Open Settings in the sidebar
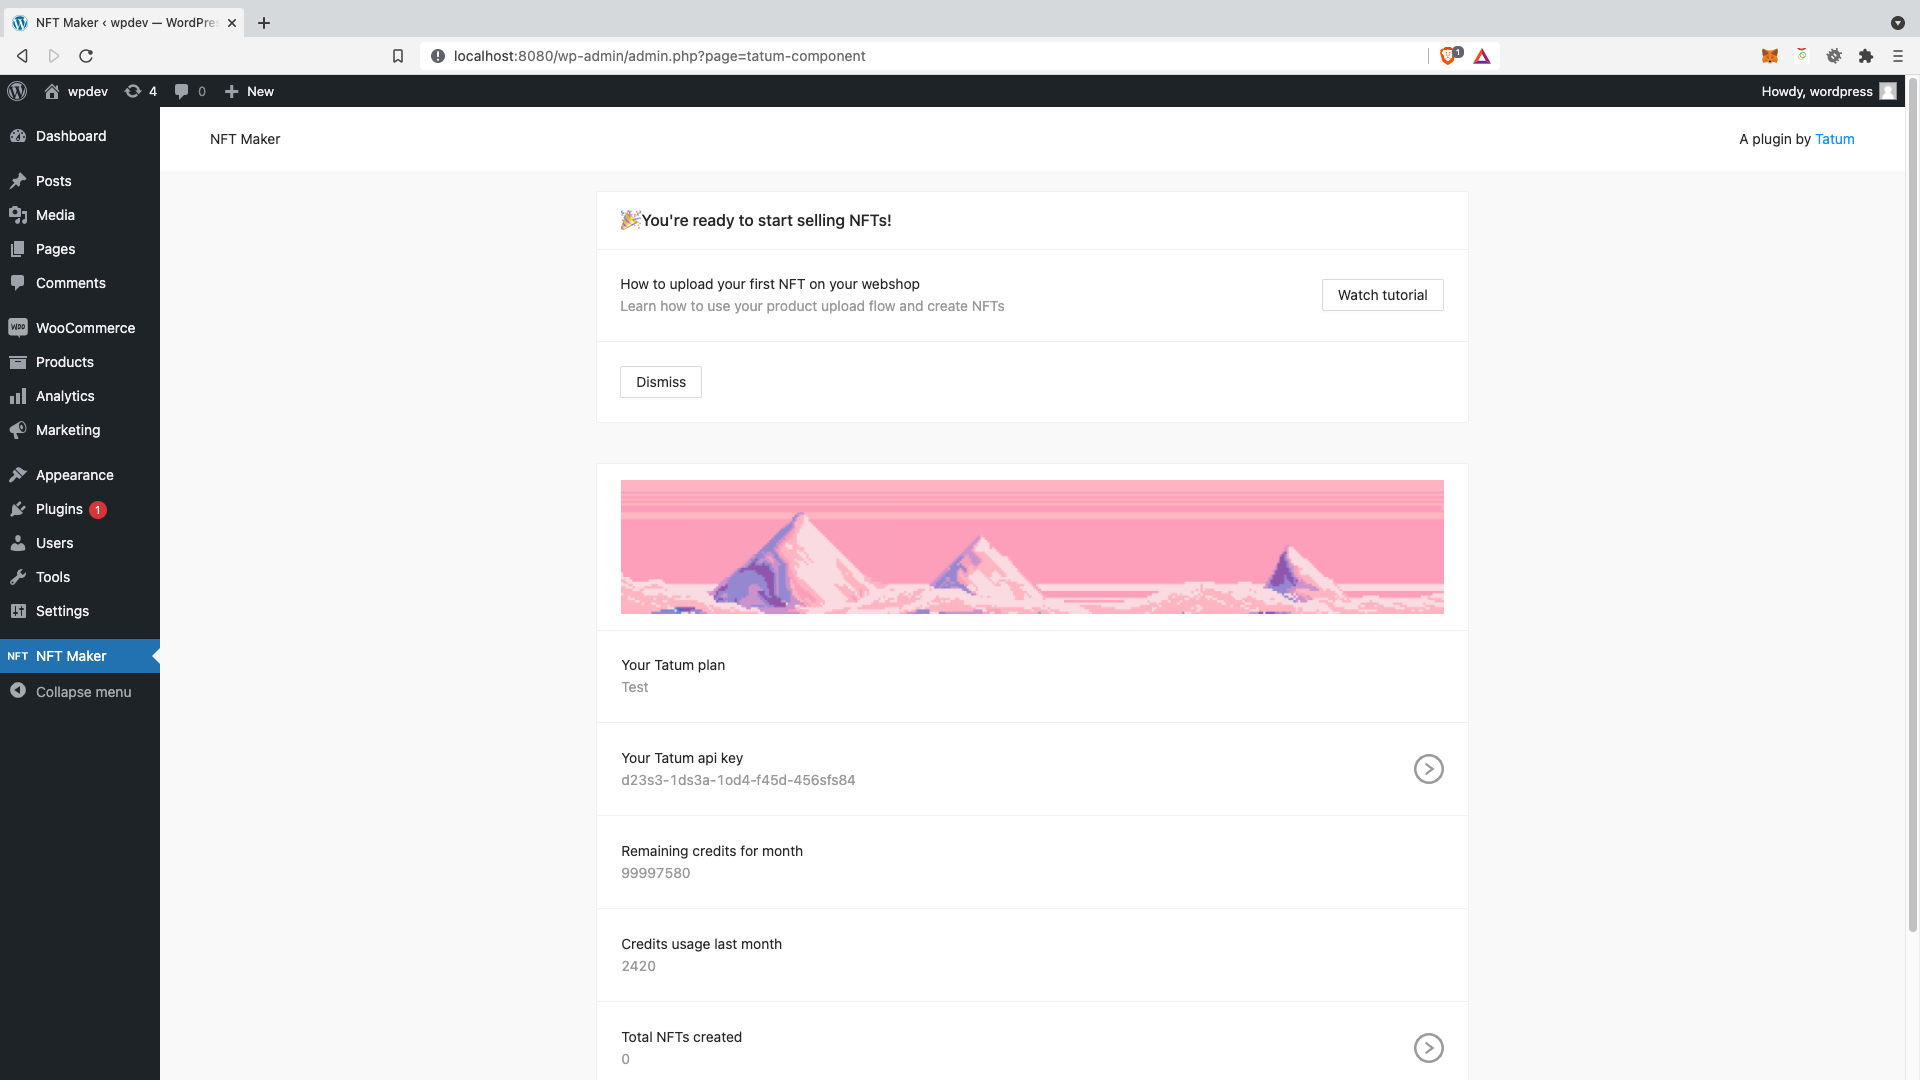1920x1080 pixels. point(80,611)
